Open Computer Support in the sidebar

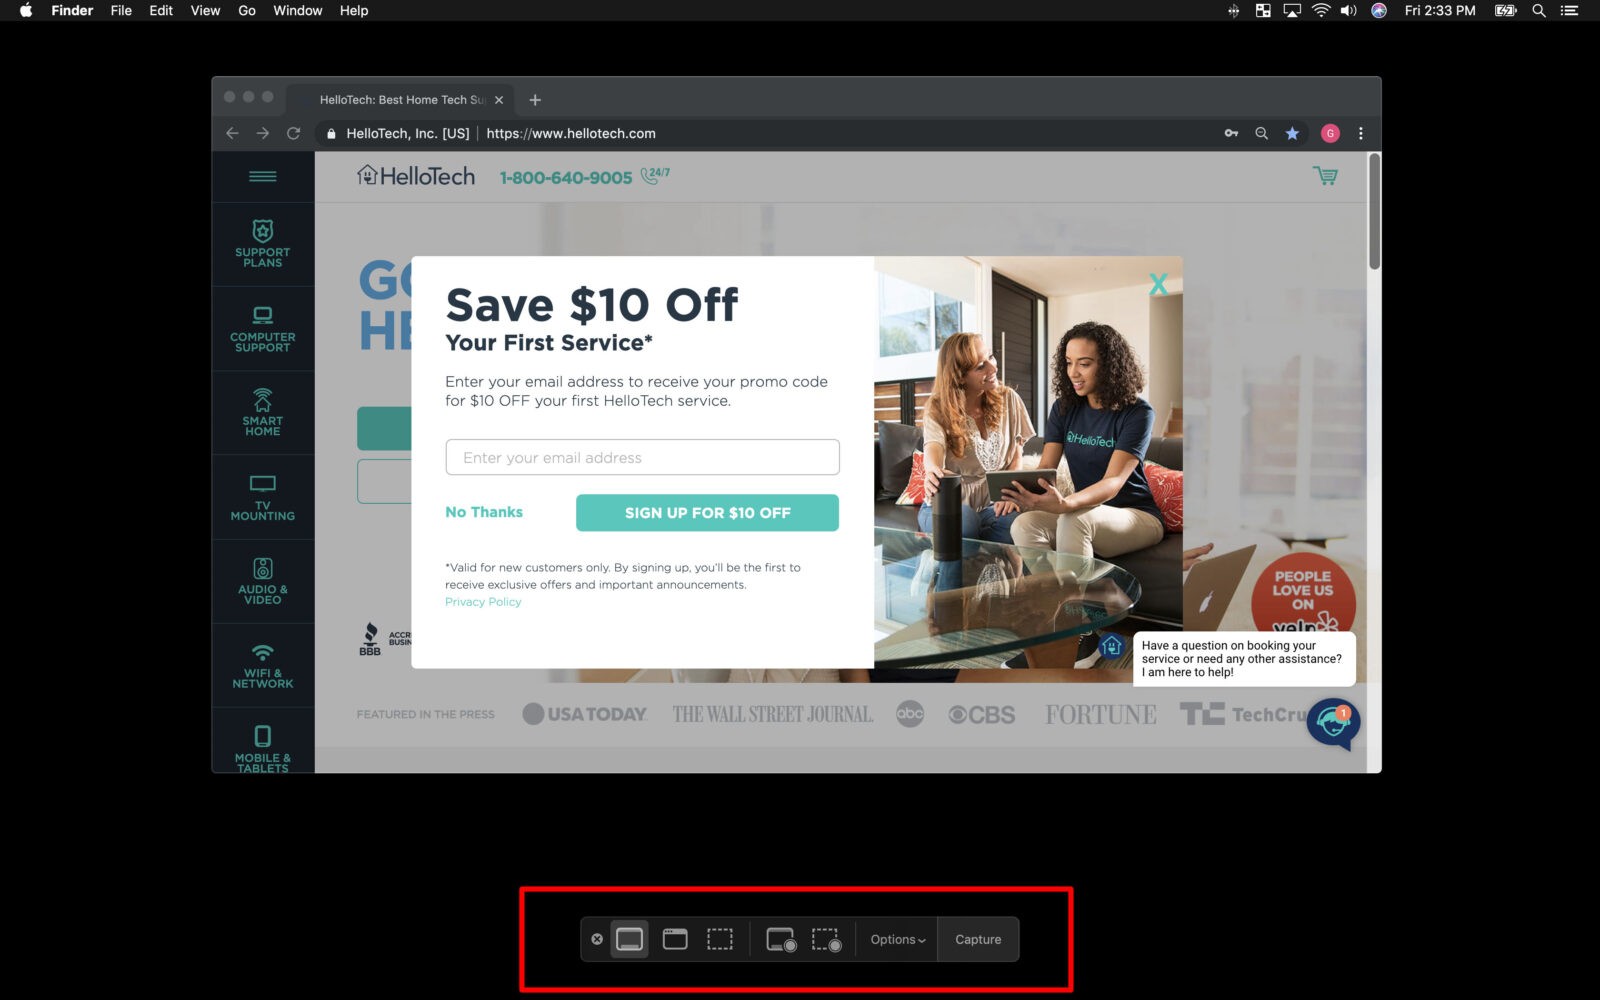pos(263,329)
